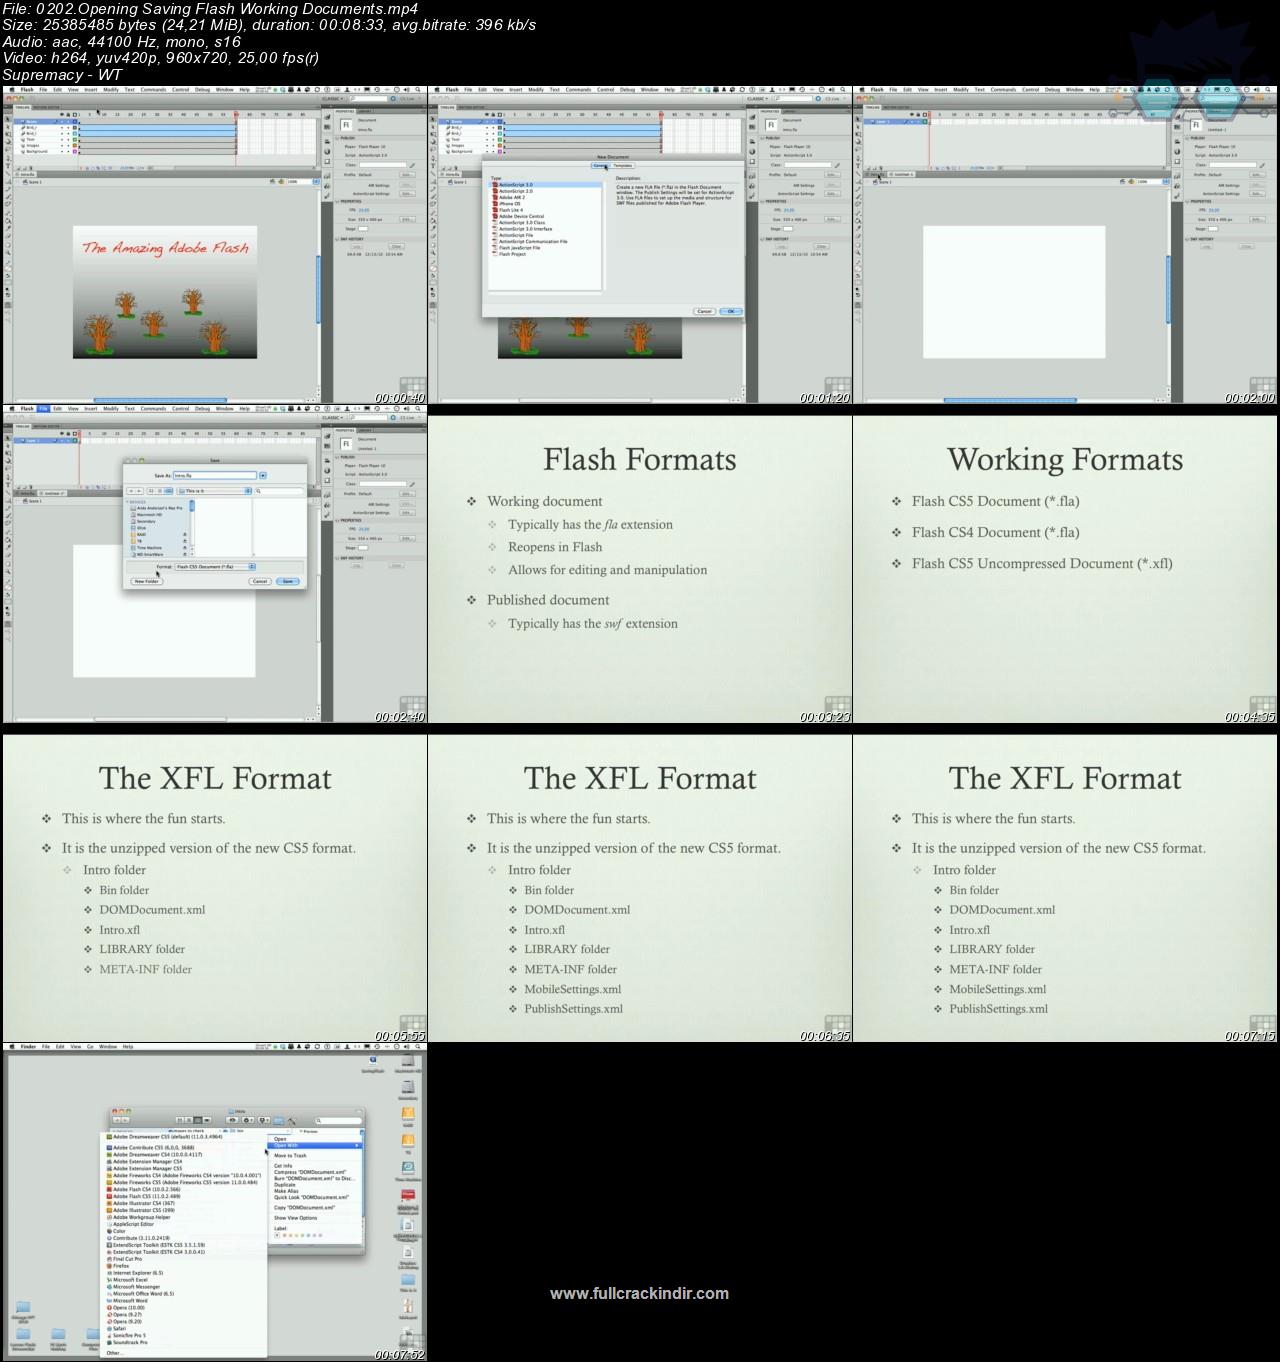Open with Firefox from app list
Screen dimensions: 1280x1362
185,1266
